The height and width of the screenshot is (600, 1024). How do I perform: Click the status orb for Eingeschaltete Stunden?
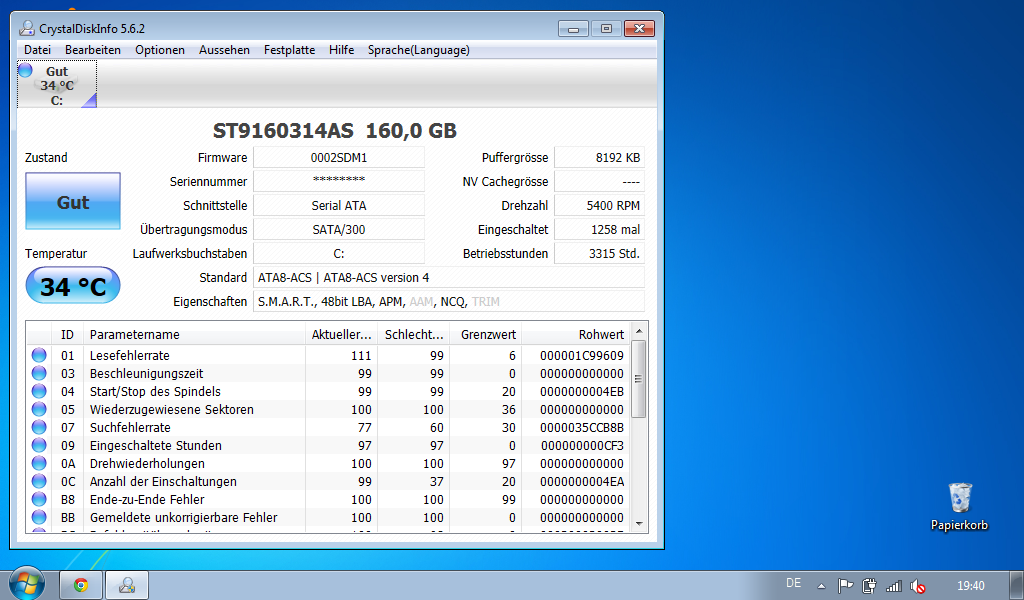39,445
